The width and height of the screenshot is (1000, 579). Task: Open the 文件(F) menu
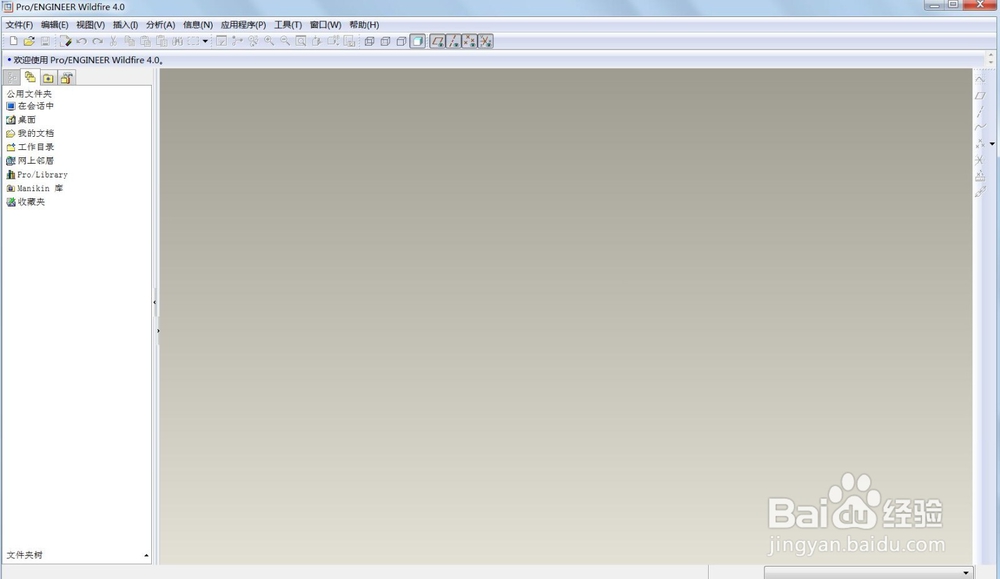tap(19, 25)
